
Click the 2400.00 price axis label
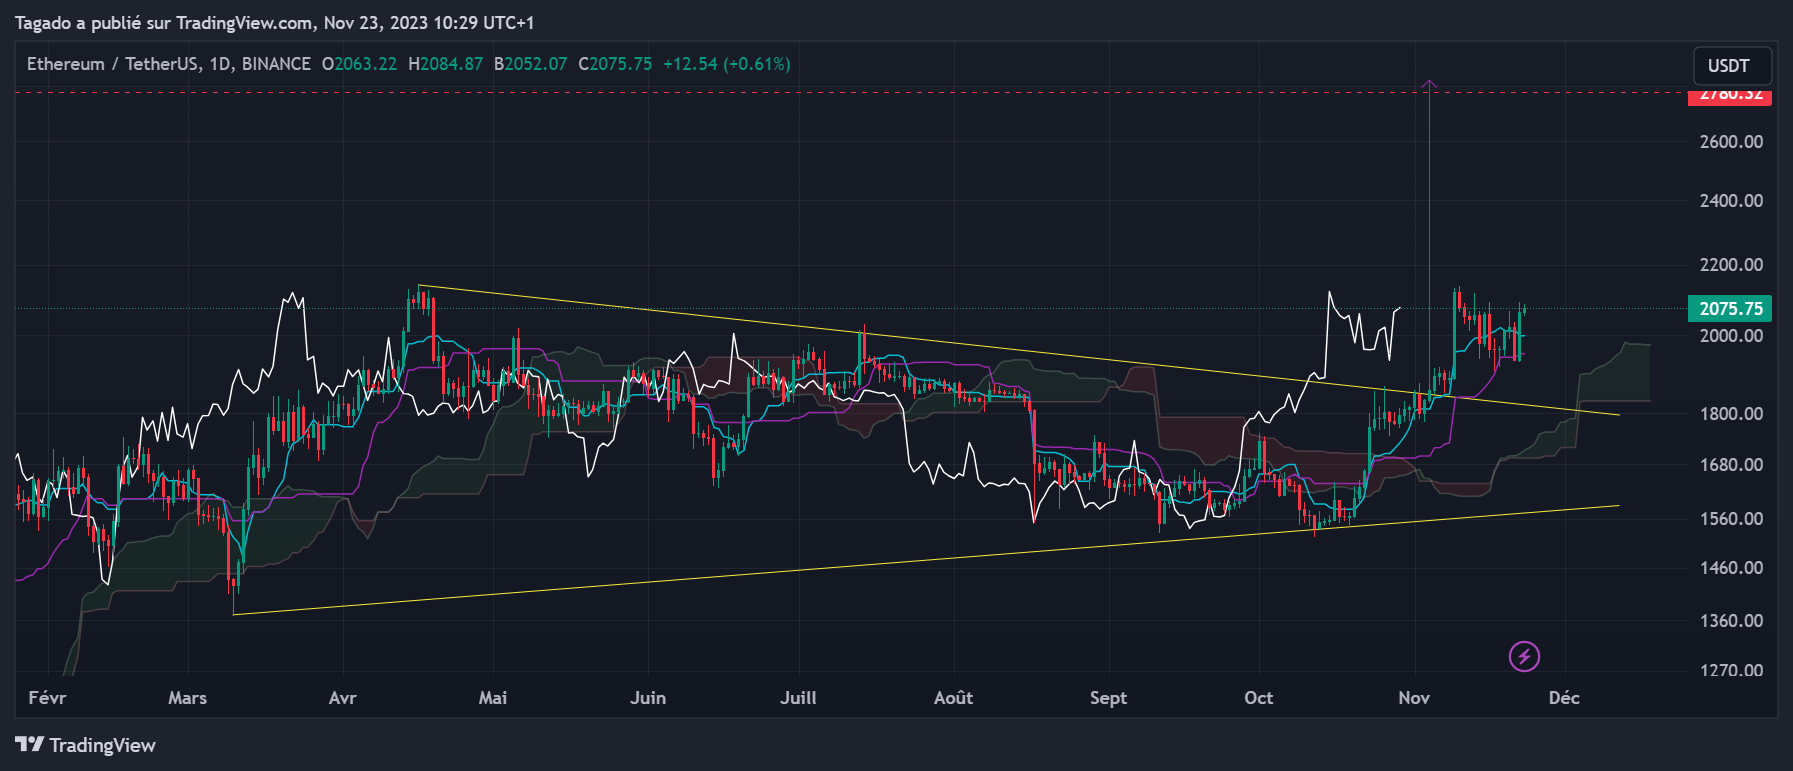1731,201
